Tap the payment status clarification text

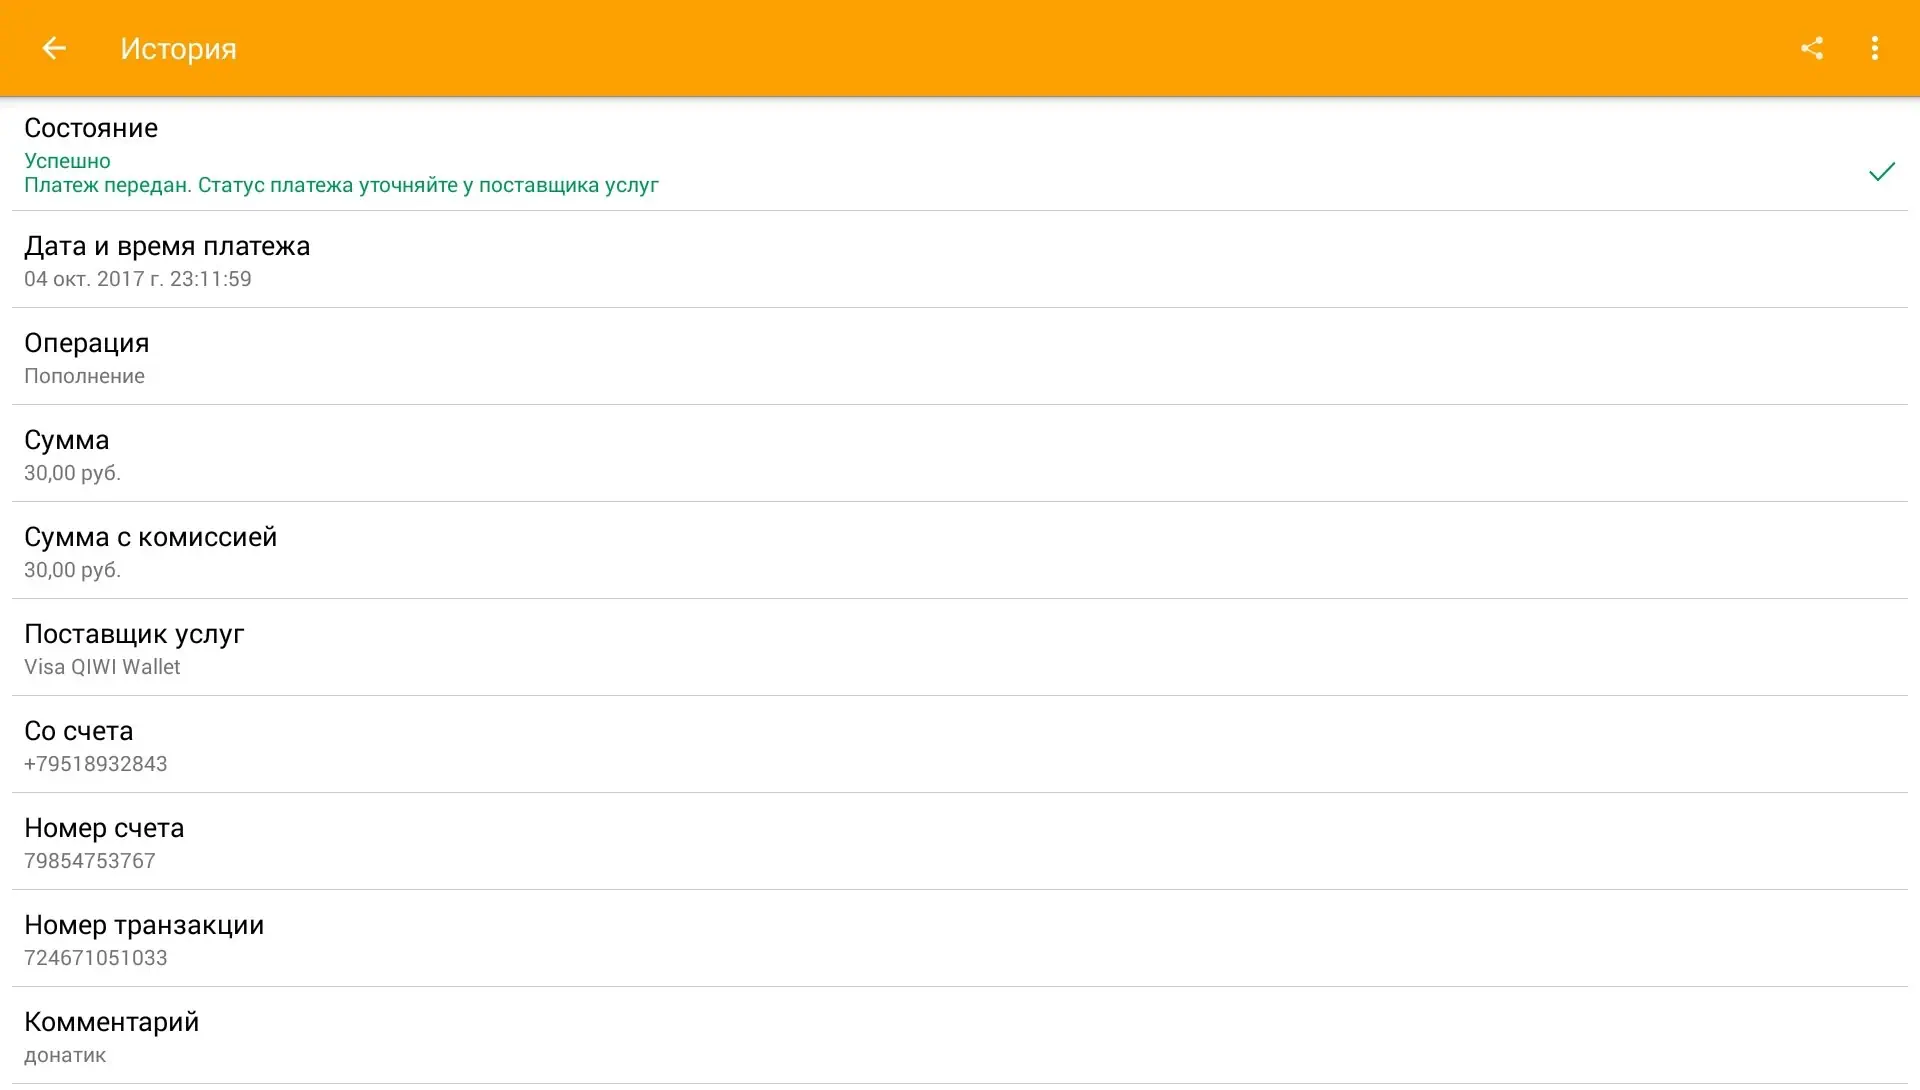coord(341,186)
